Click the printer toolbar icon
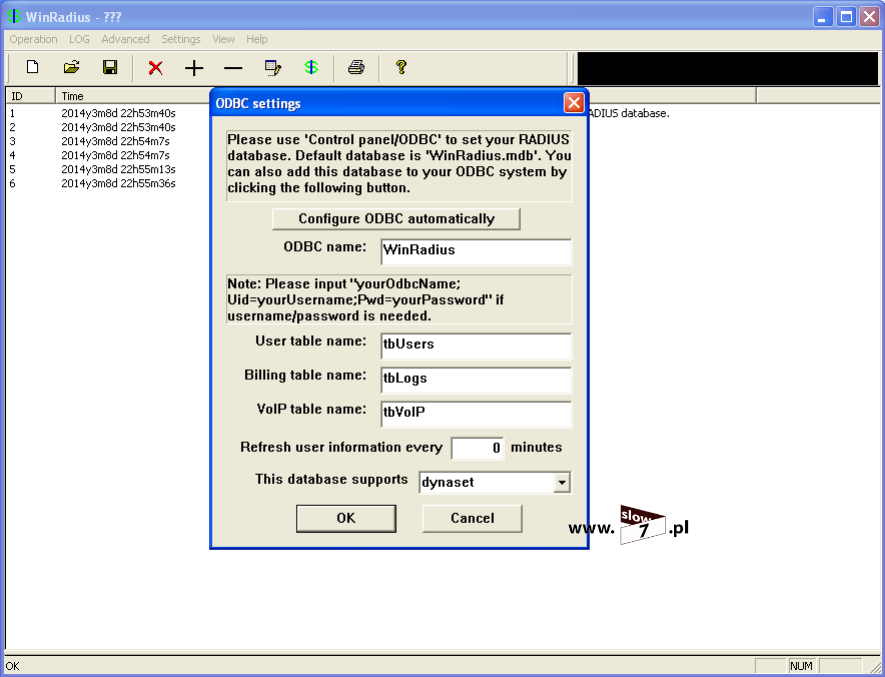Image resolution: width=885 pixels, height=677 pixels. (356, 68)
